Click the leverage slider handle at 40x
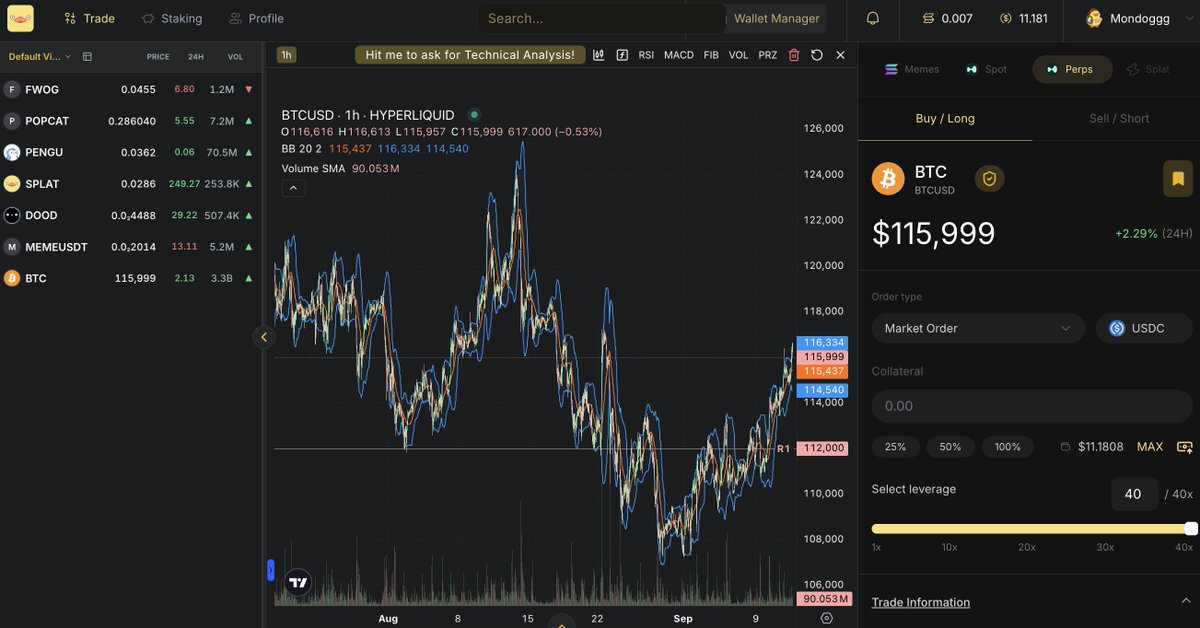 pyautogui.click(x=1190, y=528)
